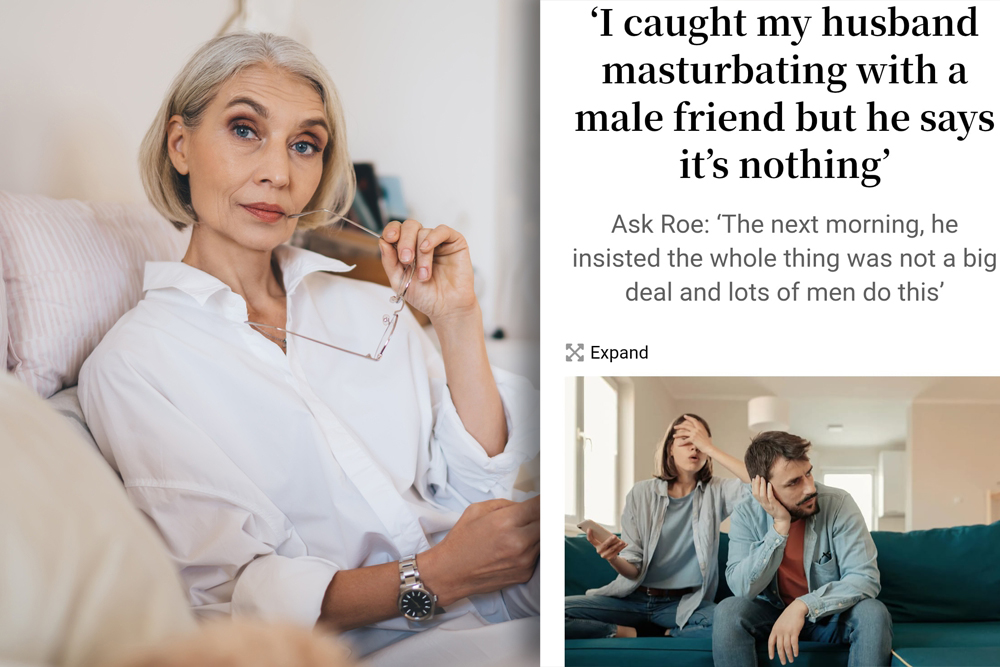Click the 'Ask Roe:' text in the subheading

[660, 224]
